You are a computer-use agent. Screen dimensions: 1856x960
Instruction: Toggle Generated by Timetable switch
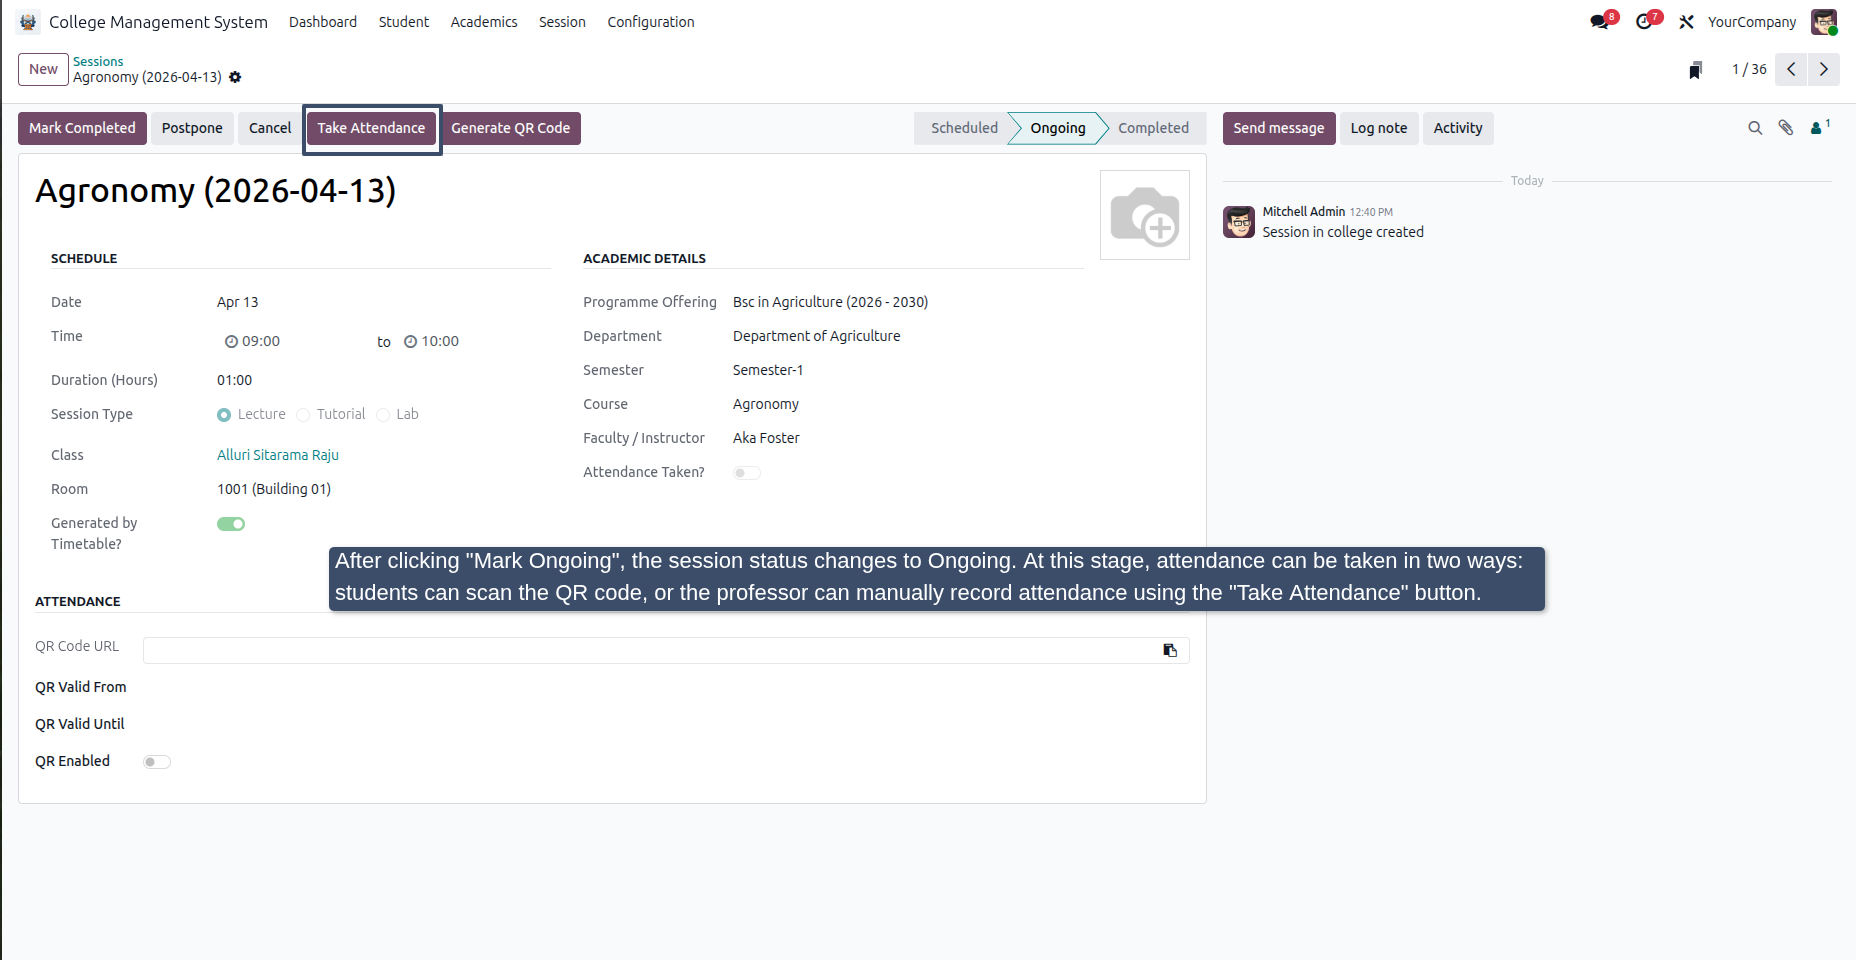point(231,524)
